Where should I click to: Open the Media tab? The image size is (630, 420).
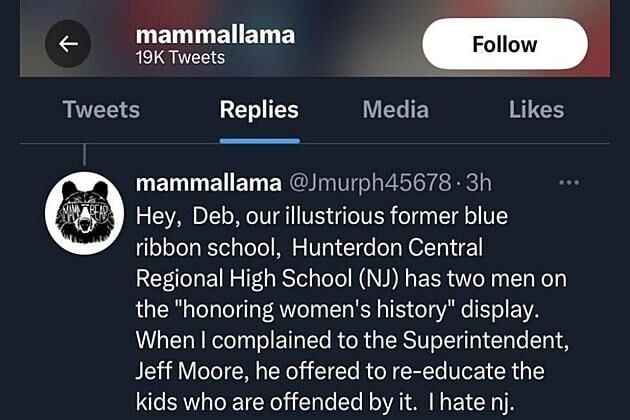[x=395, y=110]
